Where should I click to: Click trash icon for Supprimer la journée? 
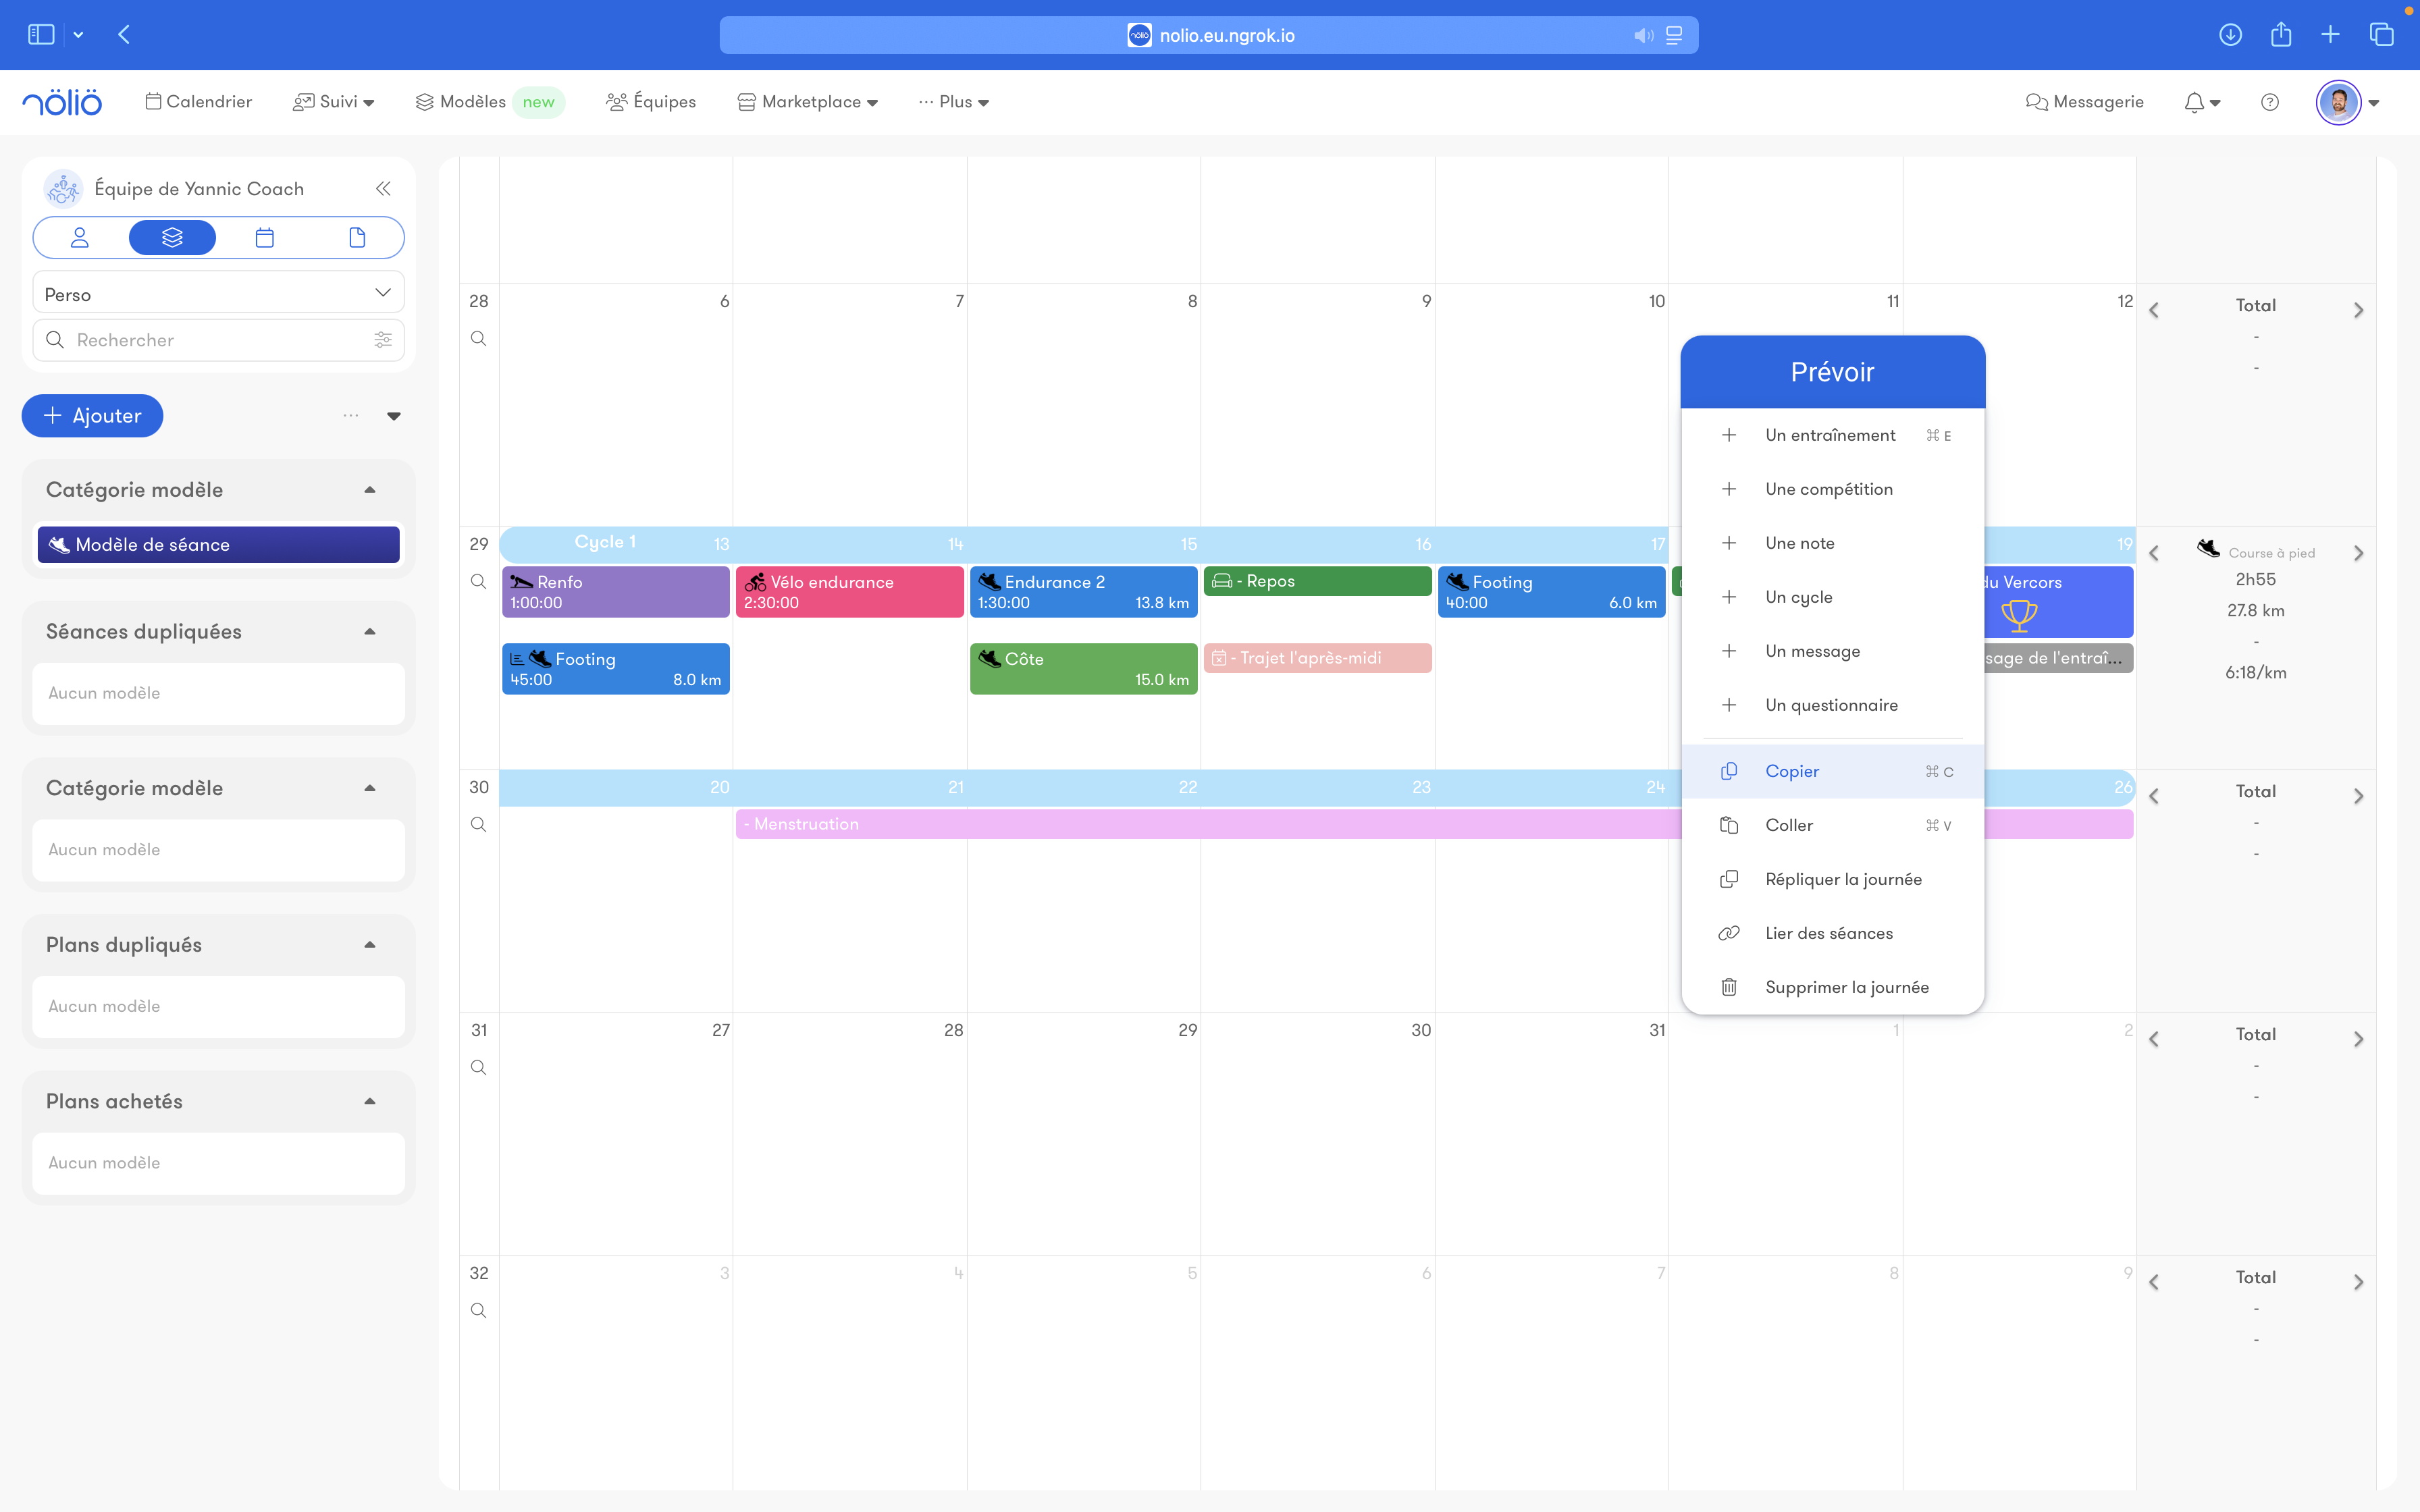1729,987
